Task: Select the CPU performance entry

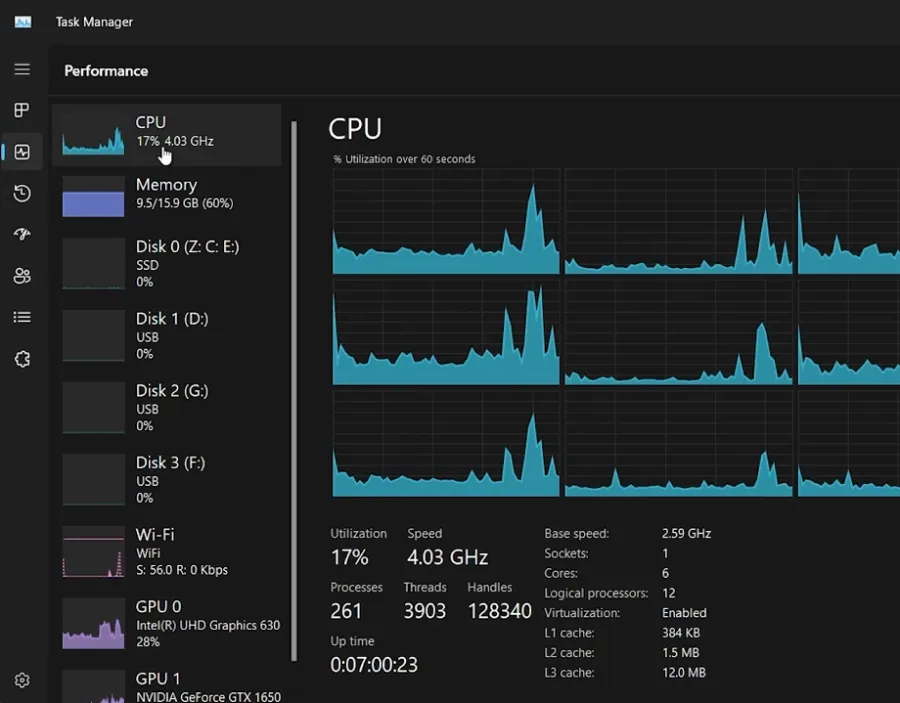Action: pyautogui.click(x=166, y=135)
